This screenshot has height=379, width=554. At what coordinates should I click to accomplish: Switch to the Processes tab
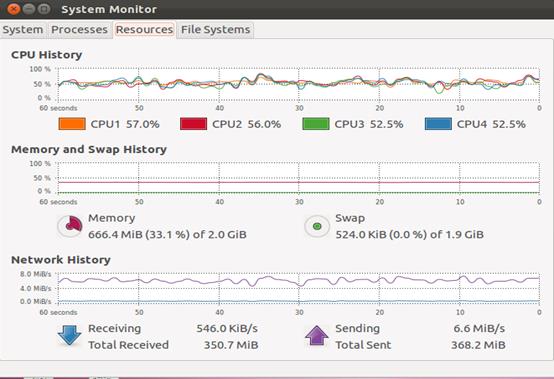pos(79,30)
